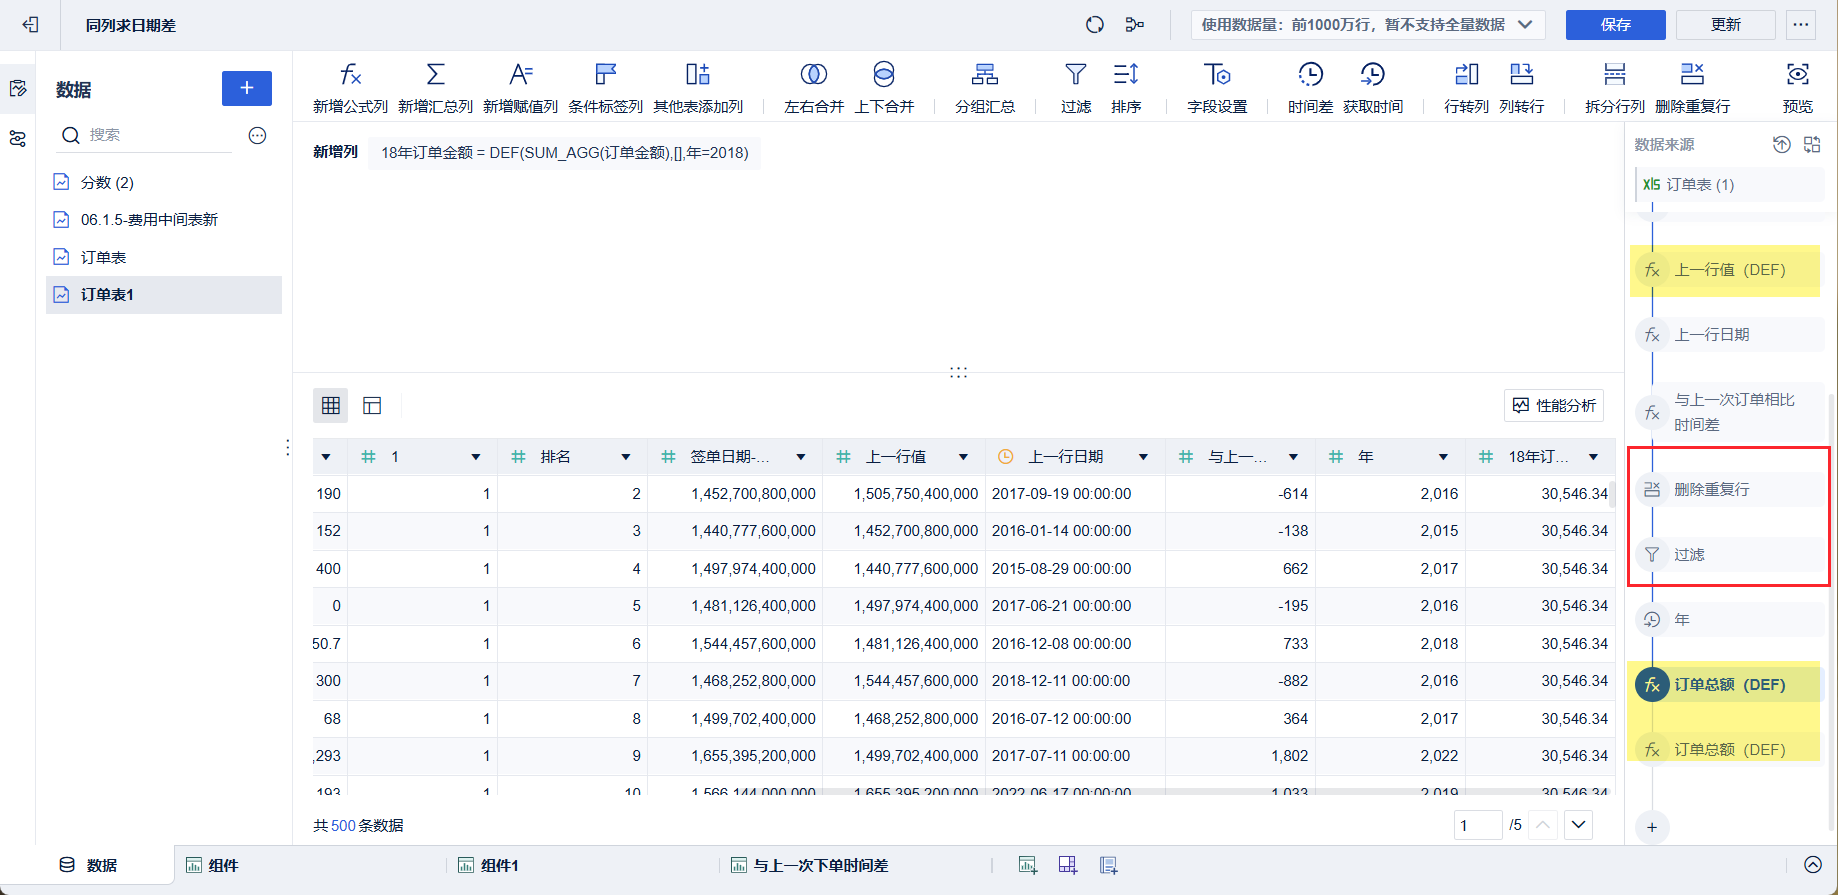Switch to the 数据 bottom tab
Viewport: 1838px width, 895px height.
pos(88,865)
